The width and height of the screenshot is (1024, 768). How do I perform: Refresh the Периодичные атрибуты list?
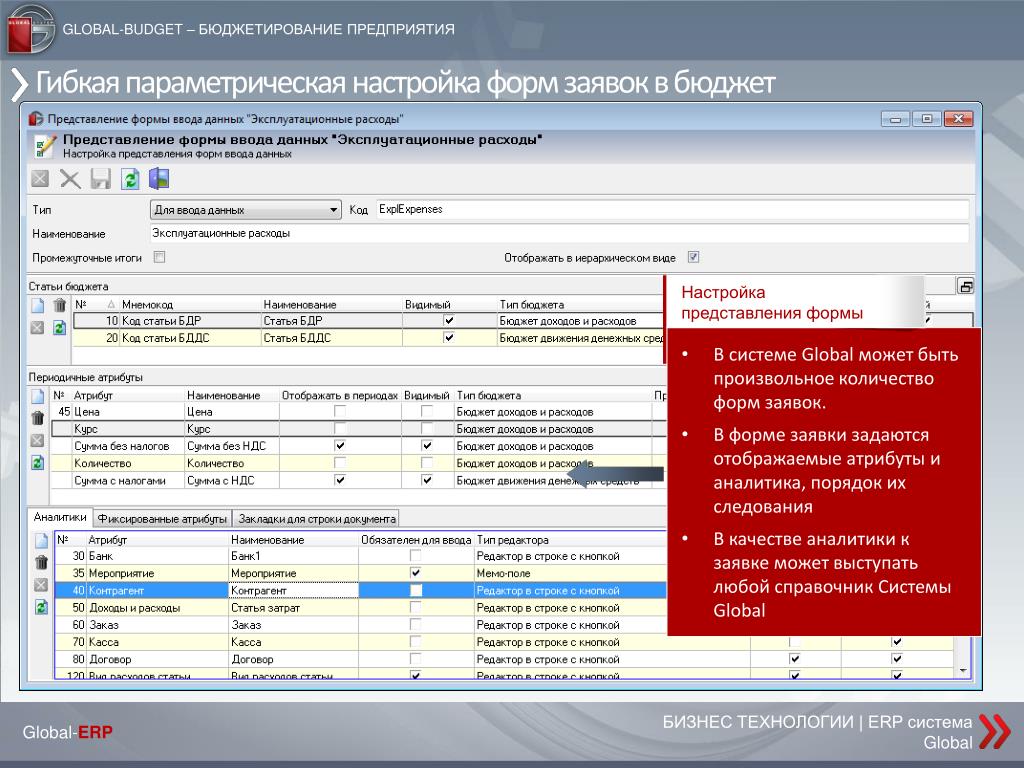pyautogui.click(x=38, y=462)
